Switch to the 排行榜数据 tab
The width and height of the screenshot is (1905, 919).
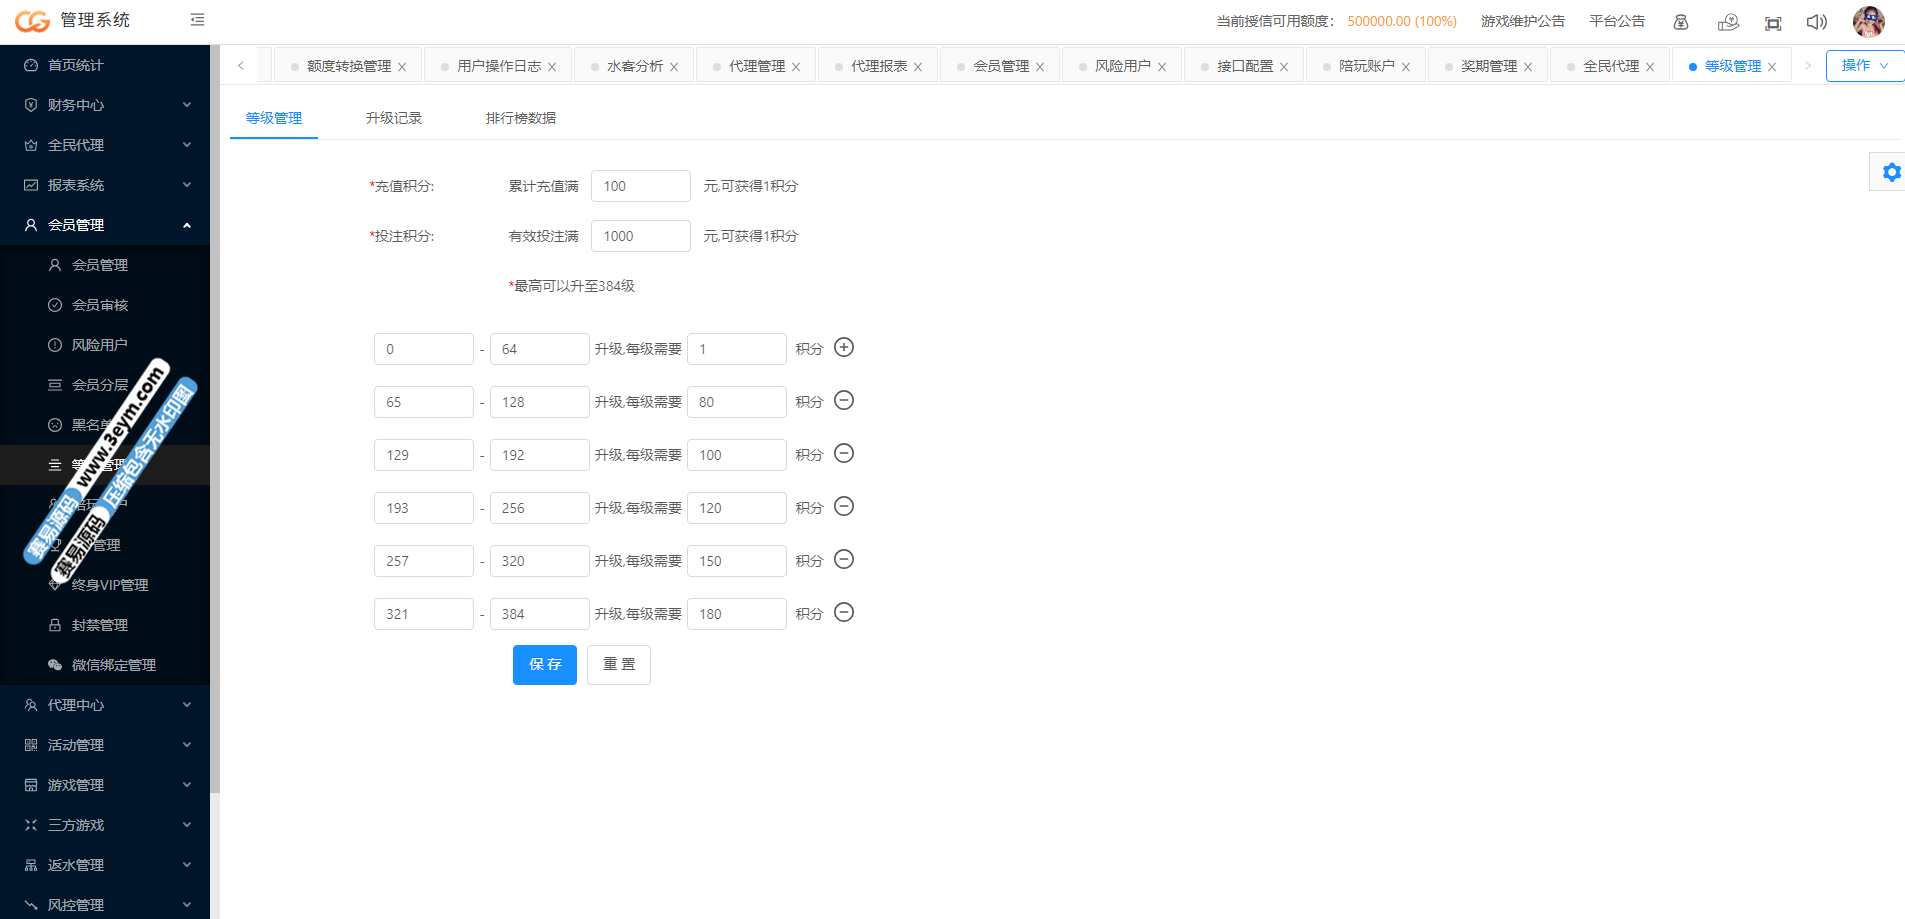tap(520, 118)
